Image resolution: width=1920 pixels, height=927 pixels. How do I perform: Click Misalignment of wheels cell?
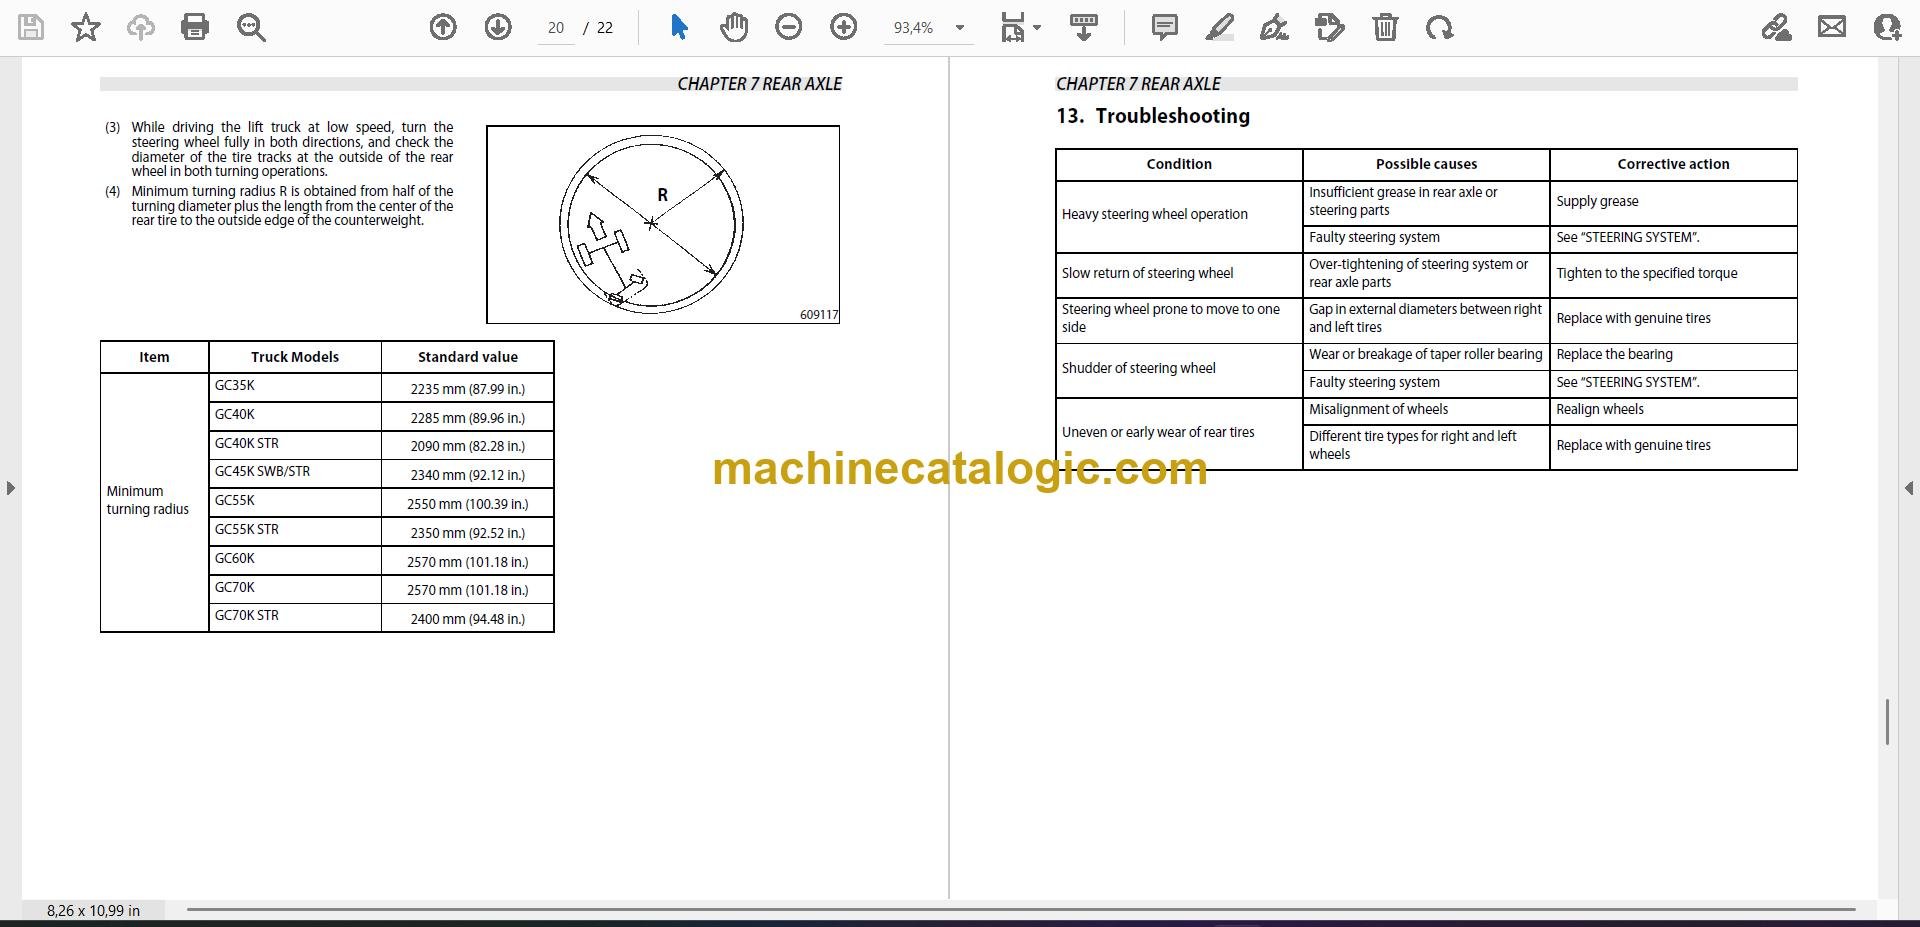tap(1426, 410)
